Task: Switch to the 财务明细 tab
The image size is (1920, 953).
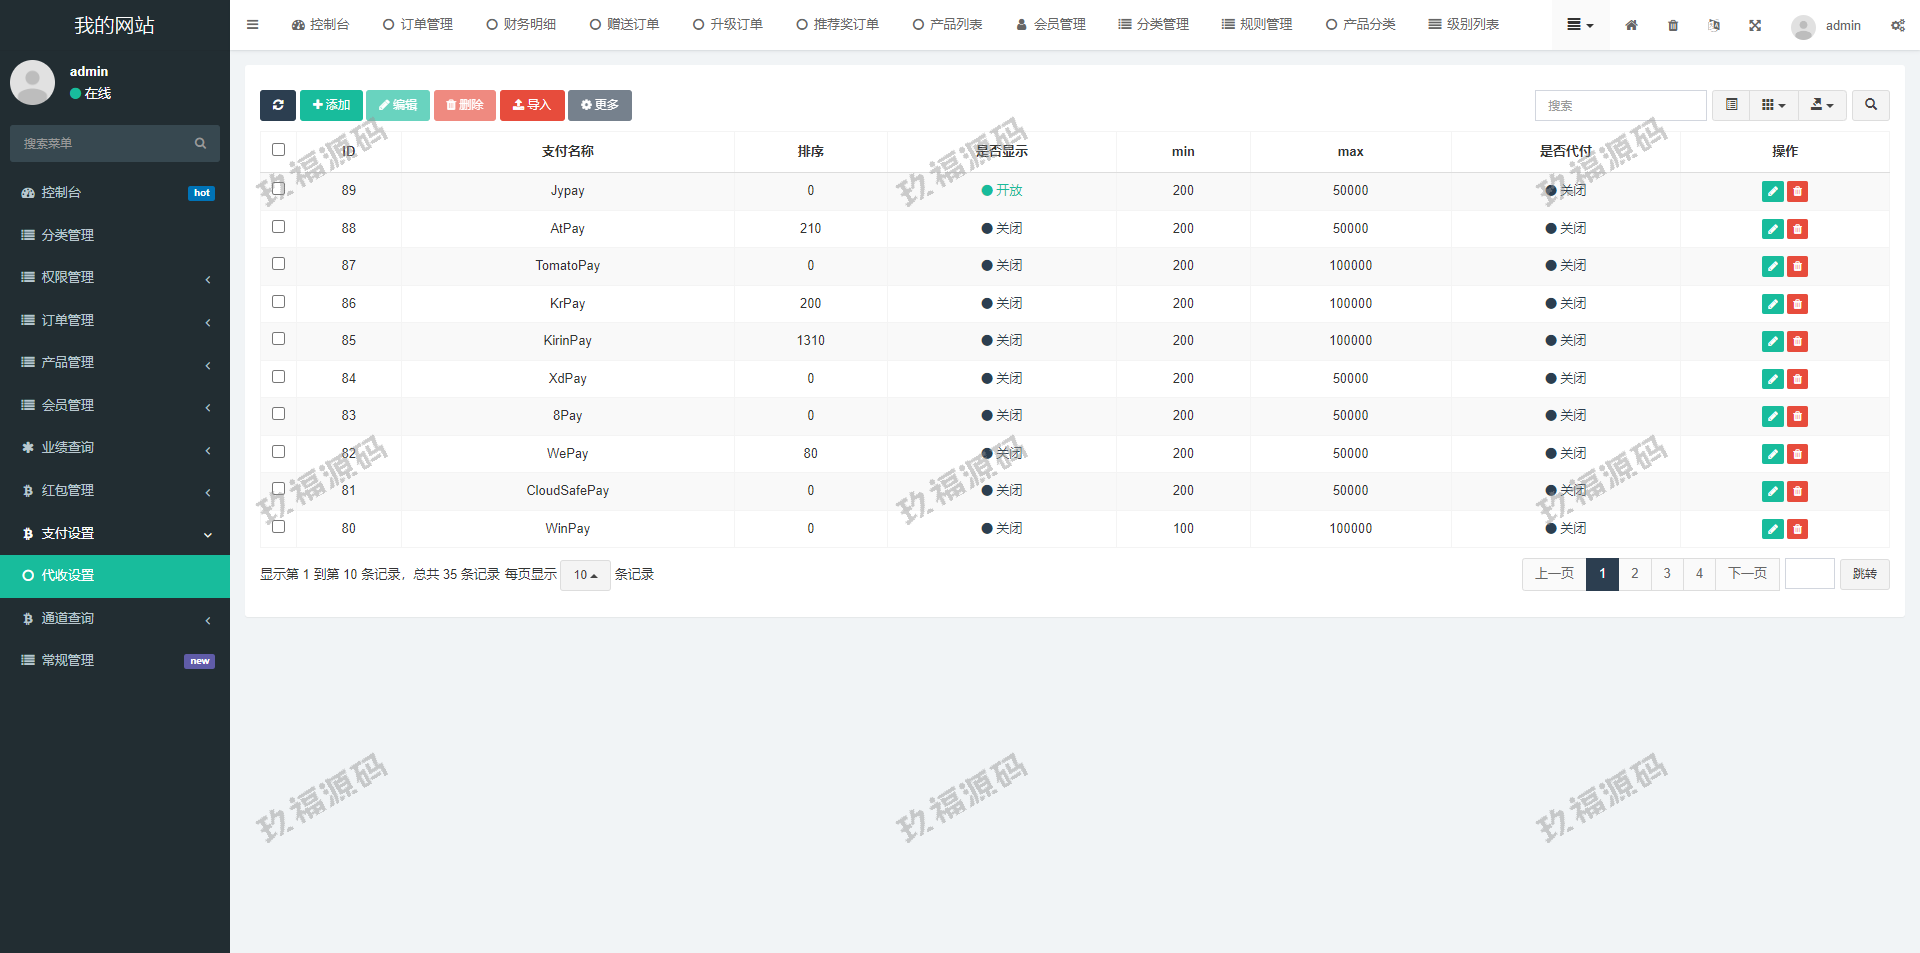Action: coord(521,25)
